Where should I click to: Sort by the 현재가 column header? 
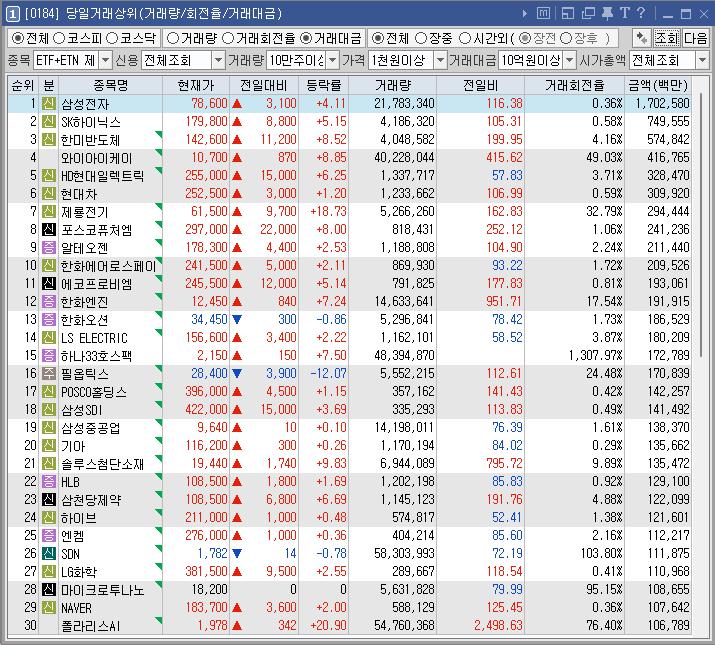pos(196,85)
